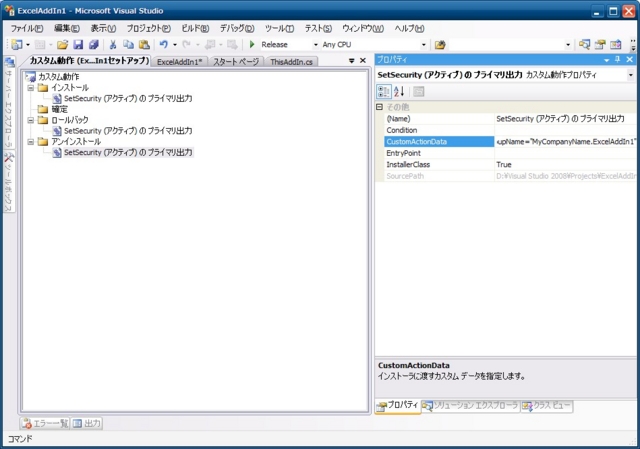The height and width of the screenshot is (449, 640).
Task: Click the Find in Files icon
Action: pyautogui.click(x=440, y=44)
